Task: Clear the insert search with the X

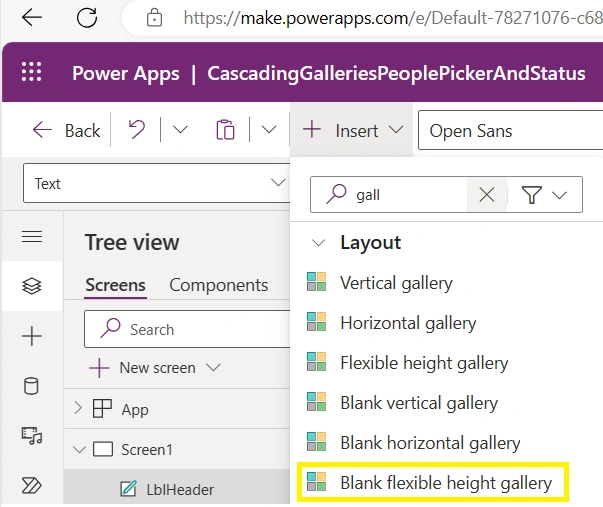Action: (x=487, y=195)
